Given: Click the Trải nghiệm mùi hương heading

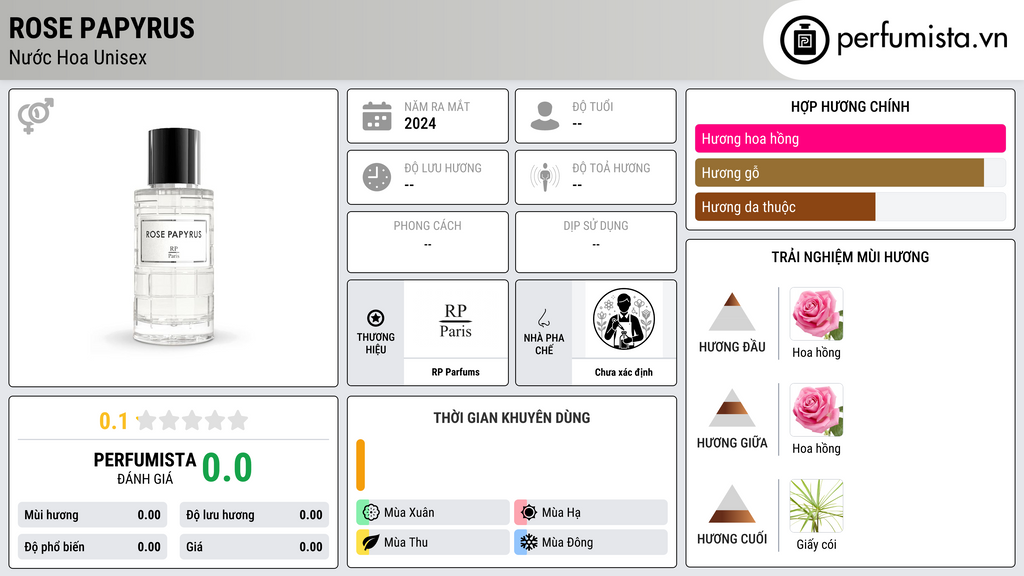Looking at the screenshot, I should click(x=850, y=257).
